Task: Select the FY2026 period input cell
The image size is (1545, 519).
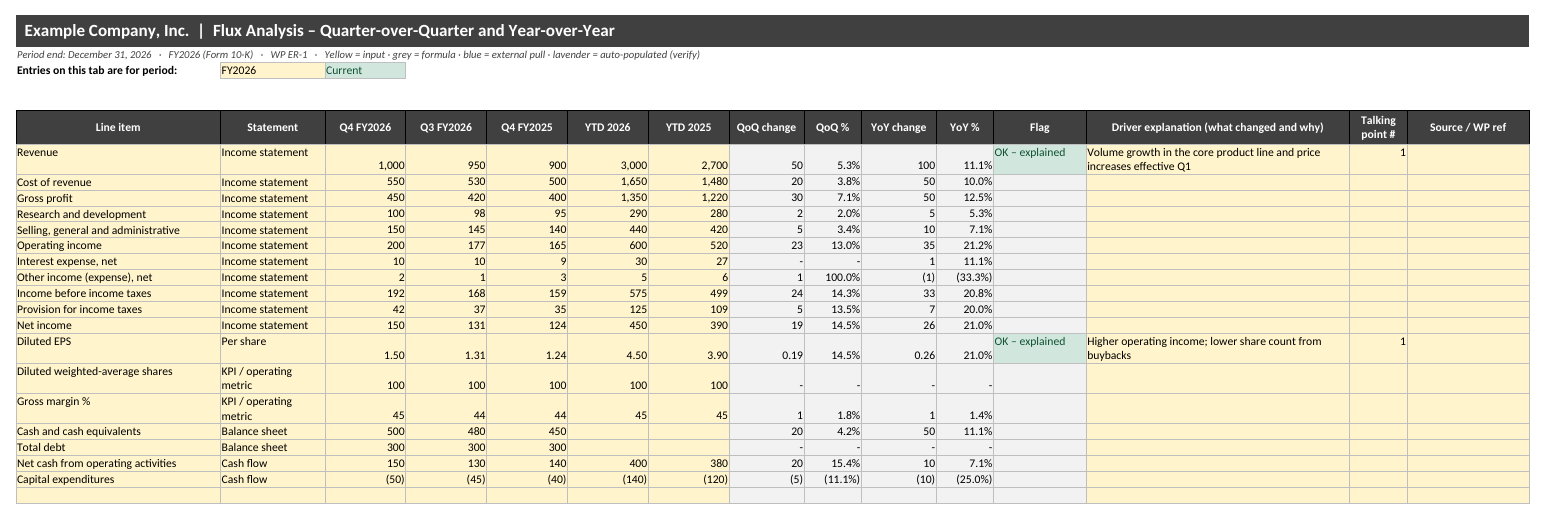Action: pyautogui.click(x=273, y=71)
